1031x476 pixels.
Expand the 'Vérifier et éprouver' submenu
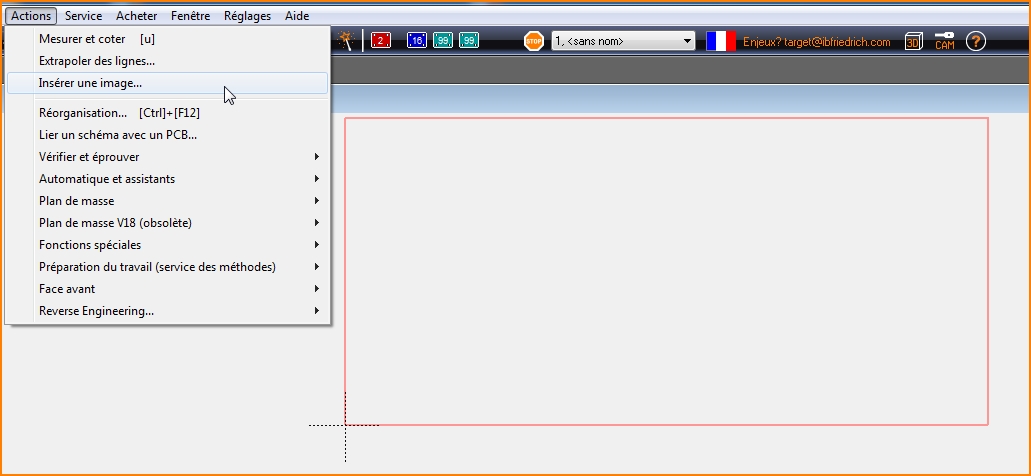click(x=89, y=157)
